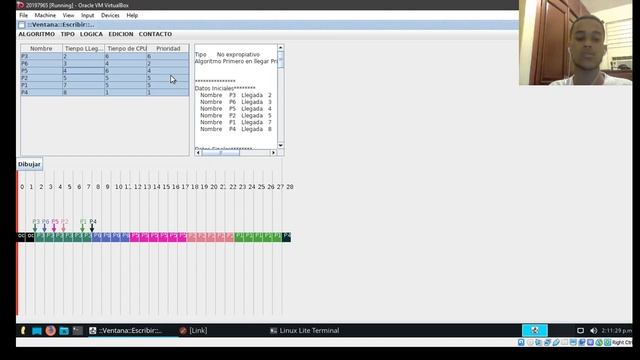Click the P1 arrival marker on timeline

tap(83, 225)
